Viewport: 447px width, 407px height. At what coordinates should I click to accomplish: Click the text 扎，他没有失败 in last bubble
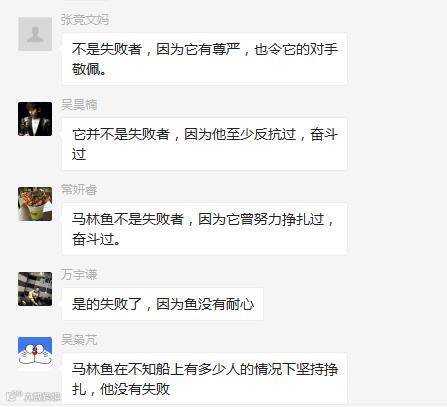tap(121, 389)
